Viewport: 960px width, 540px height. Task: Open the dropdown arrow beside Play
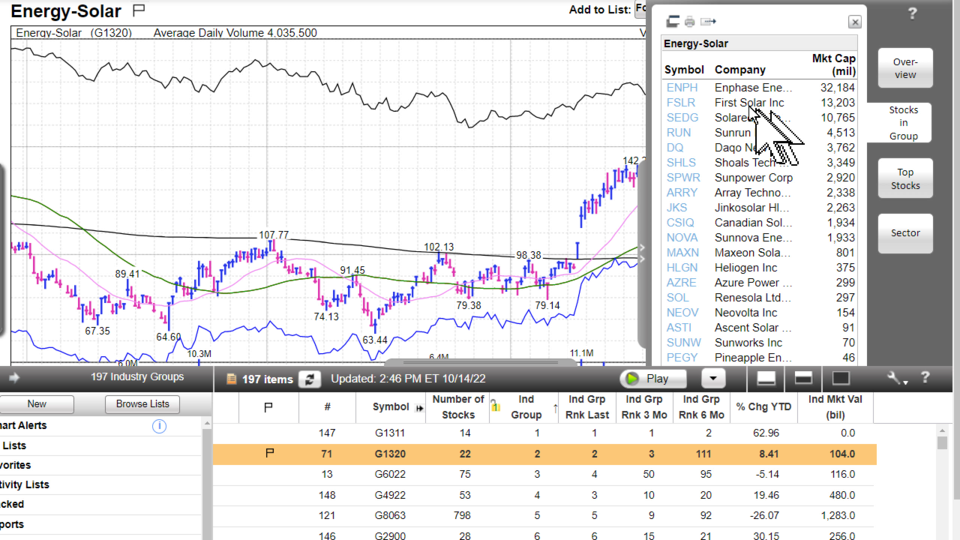point(712,379)
